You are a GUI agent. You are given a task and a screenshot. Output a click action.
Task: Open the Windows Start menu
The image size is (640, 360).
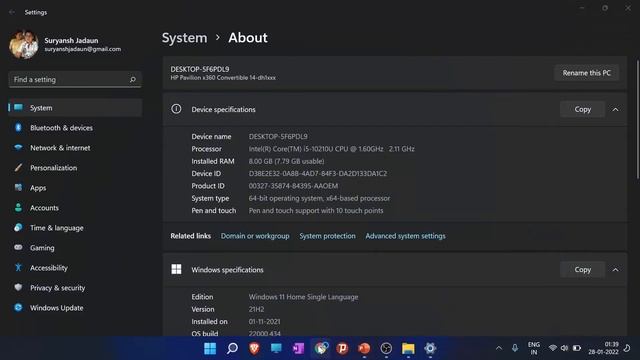click(210, 348)
